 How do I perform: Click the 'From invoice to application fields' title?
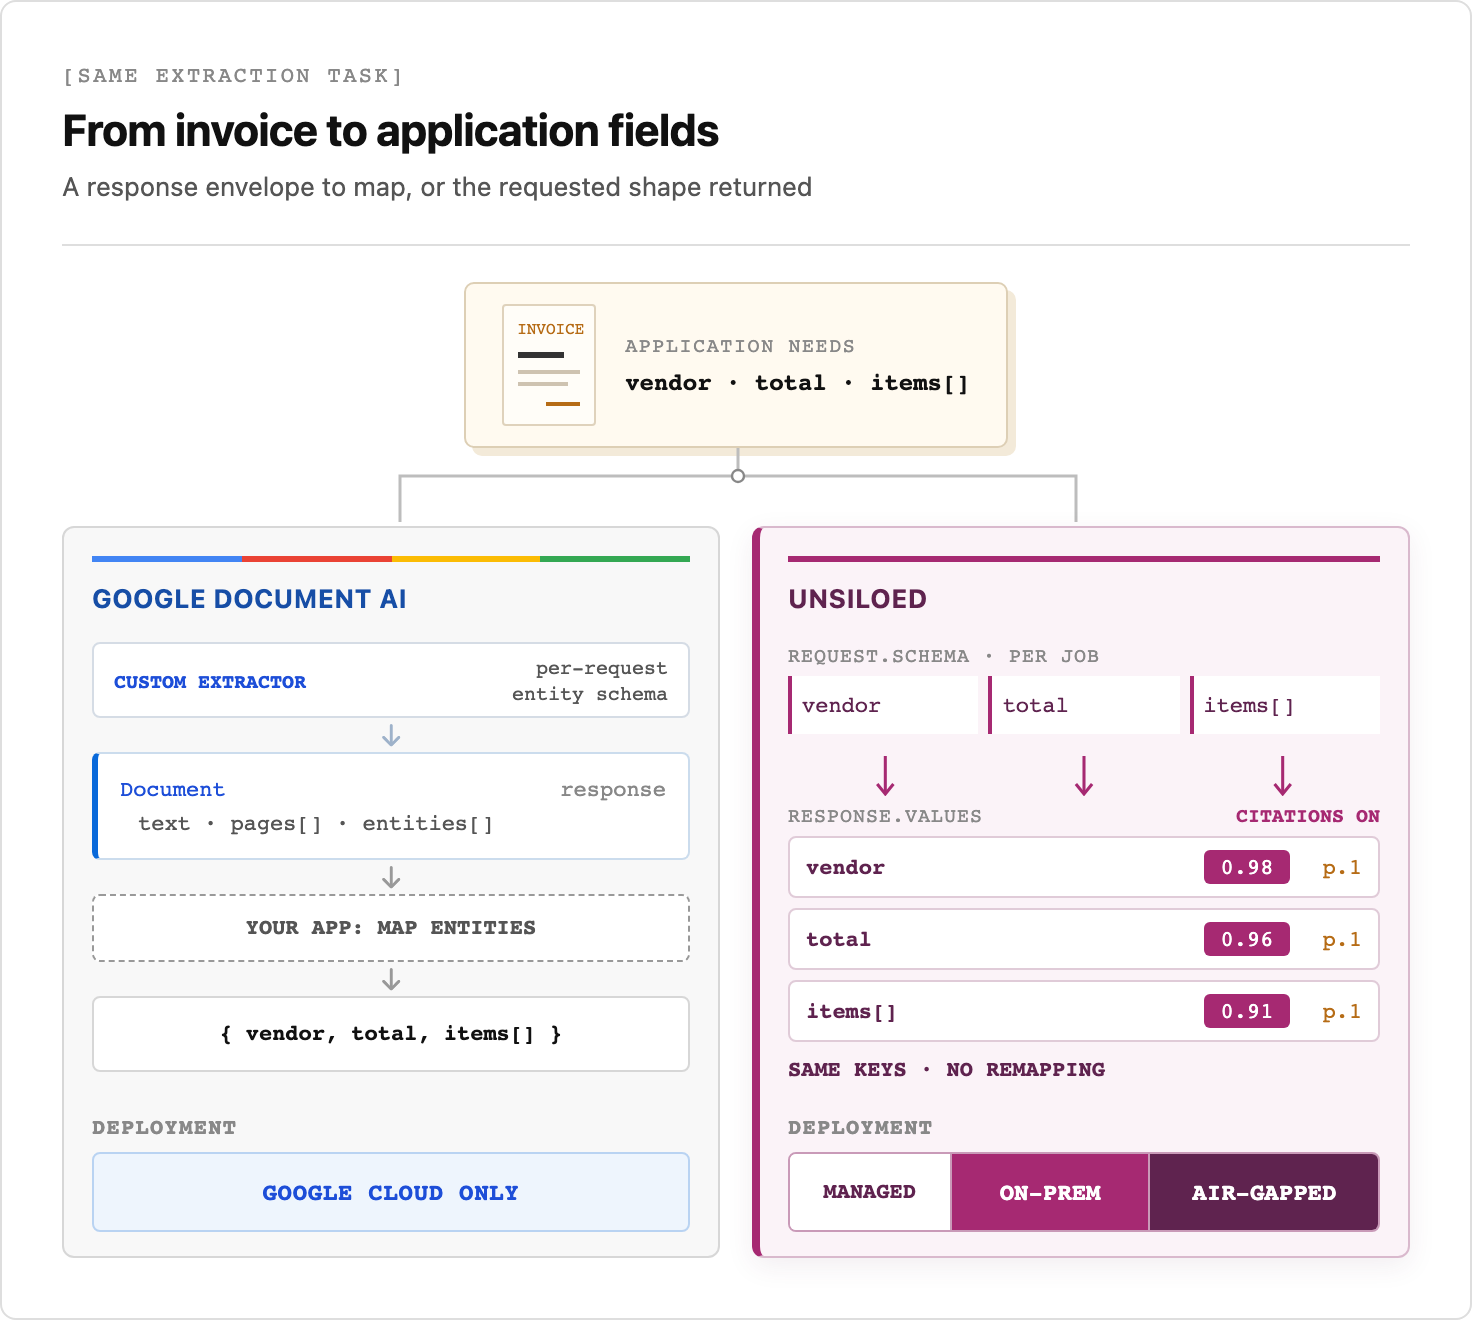[391, 131]
